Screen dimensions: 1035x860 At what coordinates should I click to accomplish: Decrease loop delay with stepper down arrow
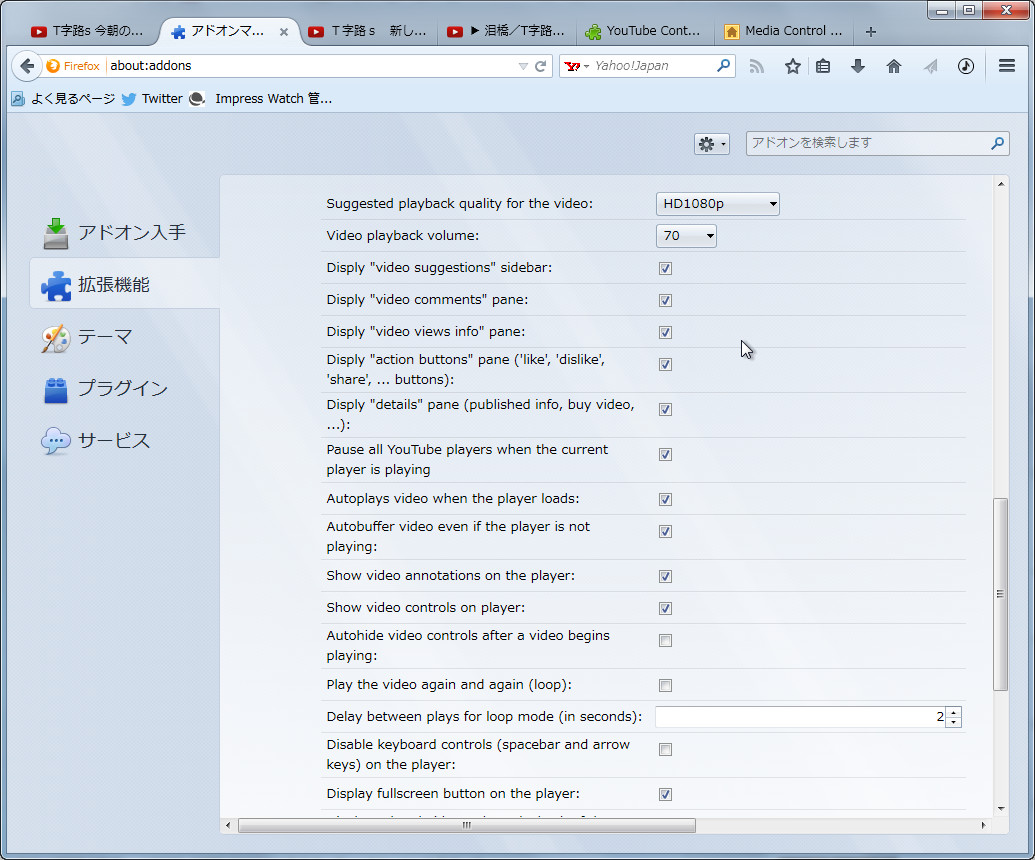click(x=954, y=722)
